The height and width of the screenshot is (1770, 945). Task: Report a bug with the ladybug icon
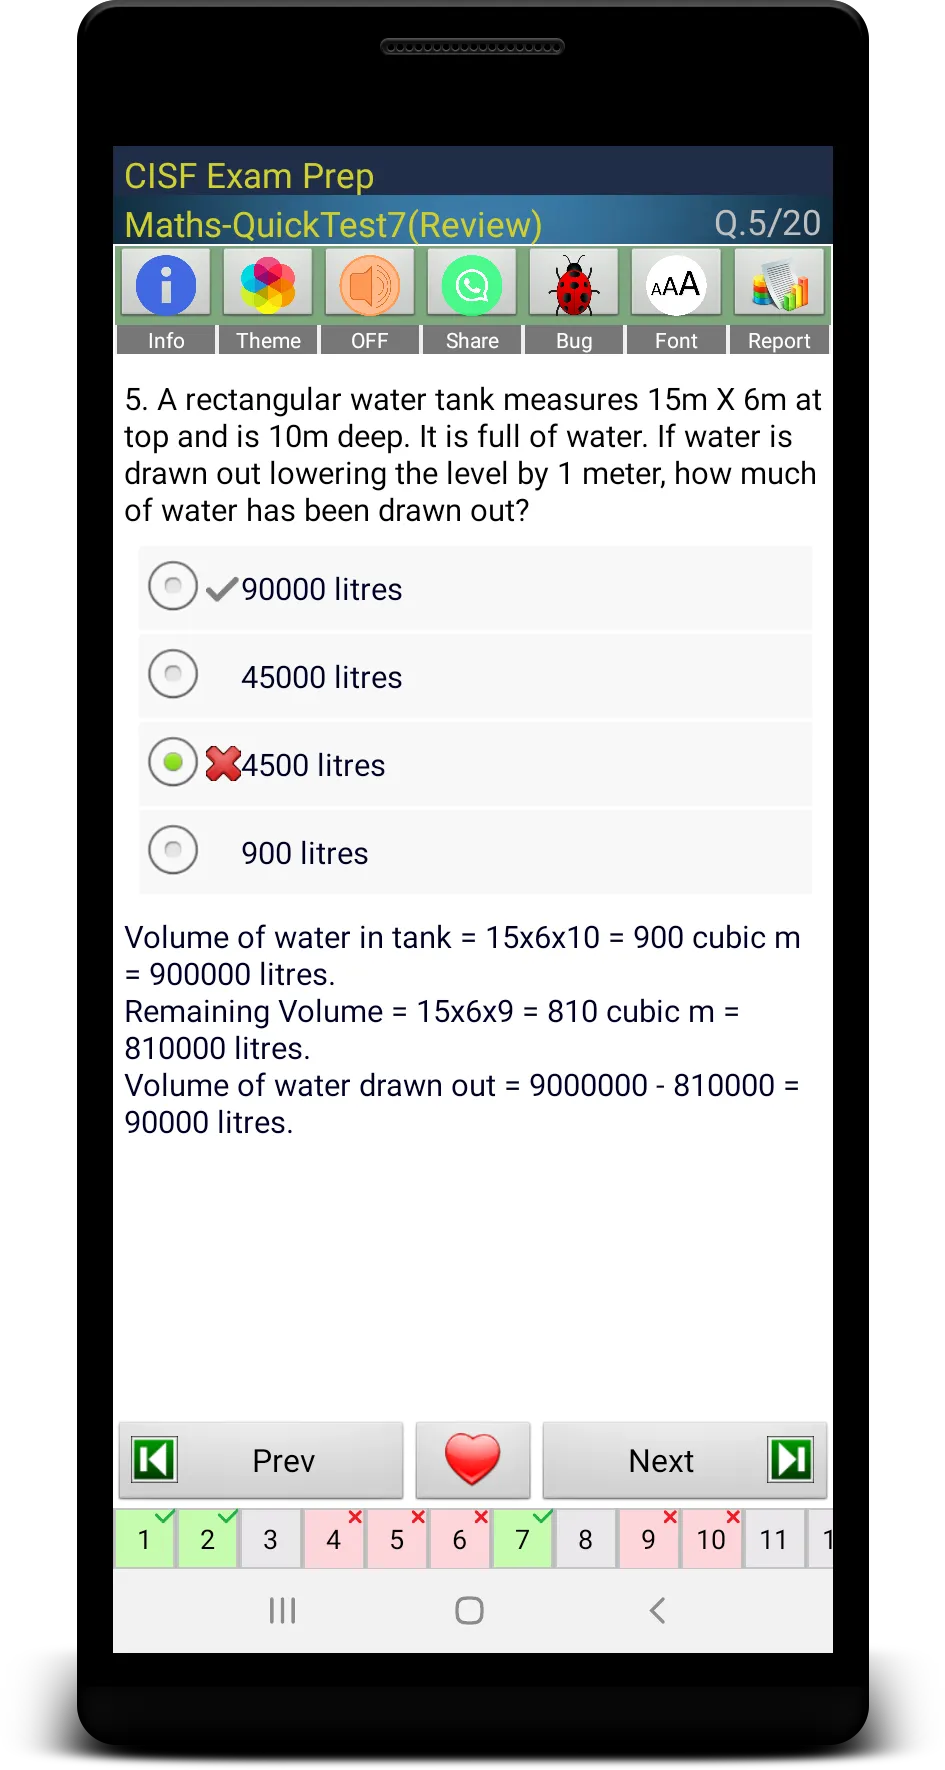574,285
